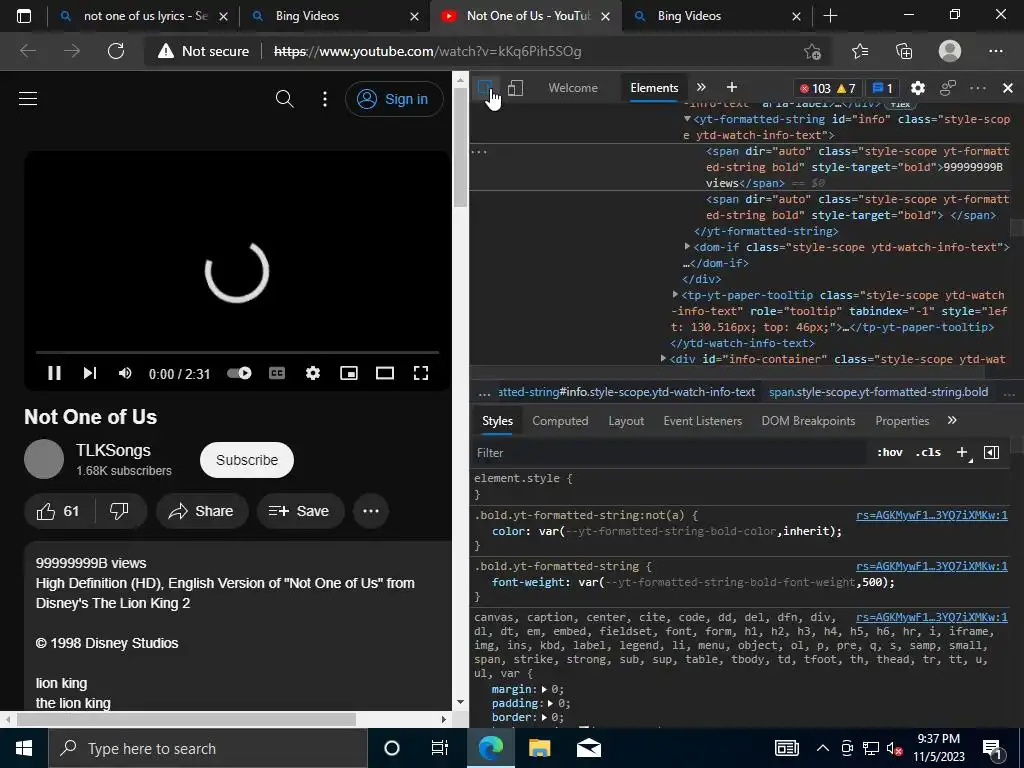Switch to Welcome tab in DevTools
Screen dimensions: 1024x768
573,88
